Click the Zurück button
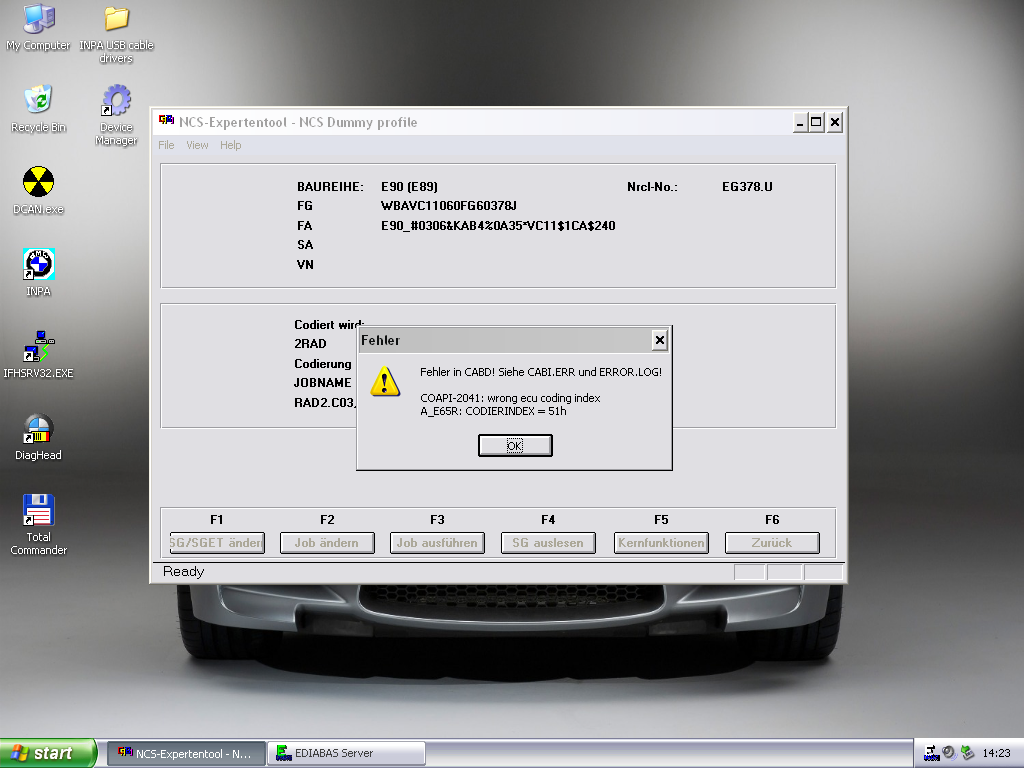The image size is (1024, 768). pos(771,543)
